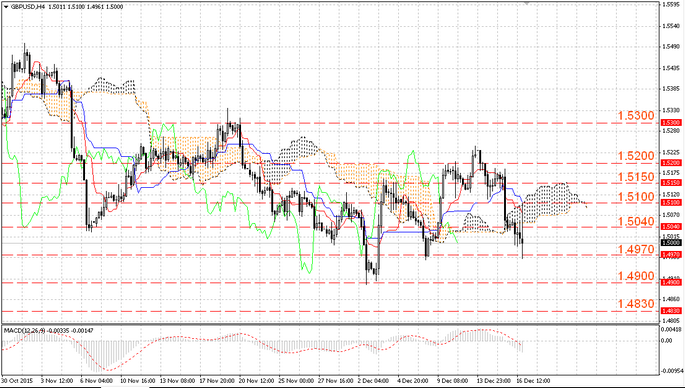
Task: Click the black current price tag 1.5000
Action: pos(671,242)
